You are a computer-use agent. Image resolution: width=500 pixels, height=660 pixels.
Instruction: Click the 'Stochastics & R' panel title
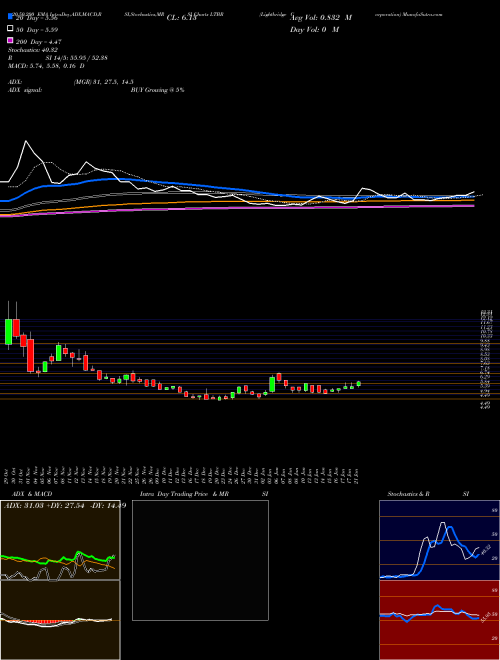coord(408,494)
